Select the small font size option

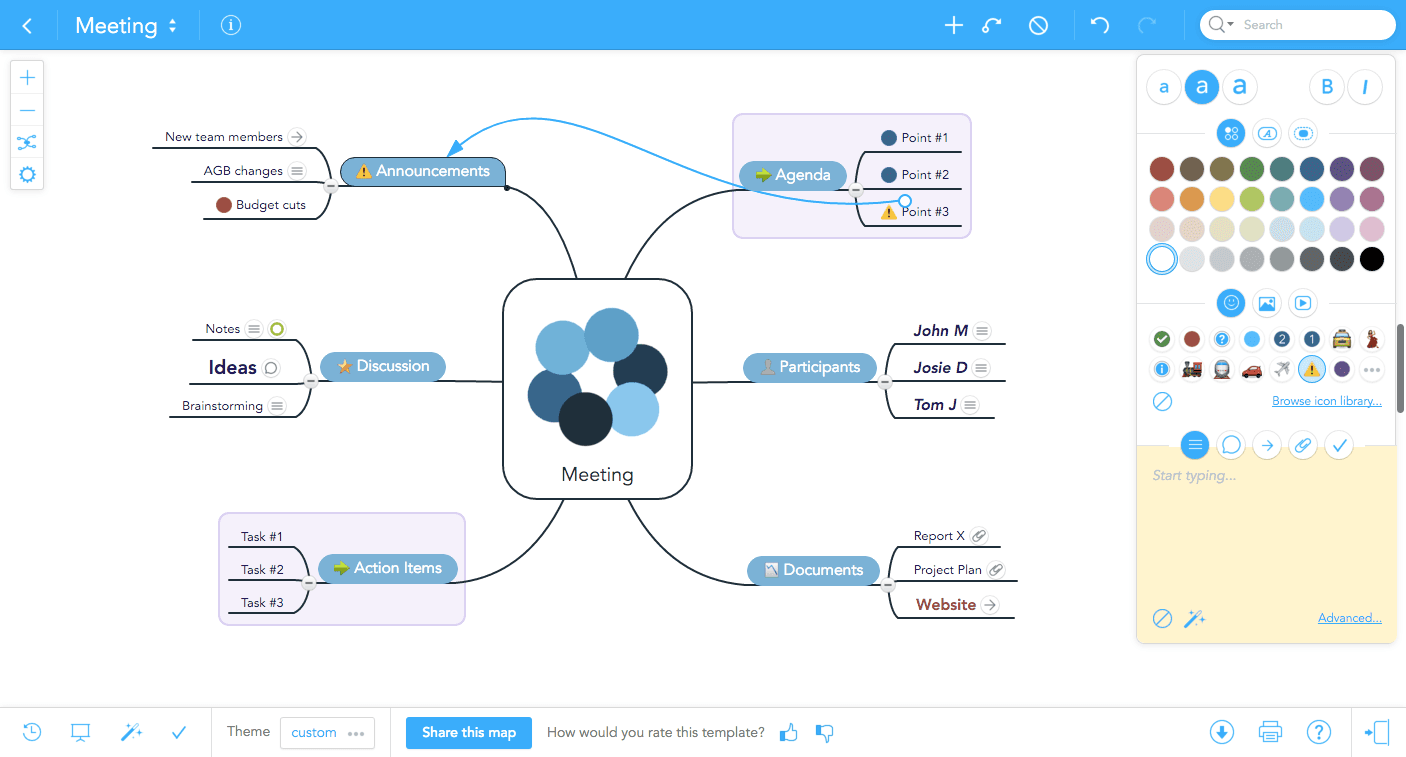pos(1163,87)
